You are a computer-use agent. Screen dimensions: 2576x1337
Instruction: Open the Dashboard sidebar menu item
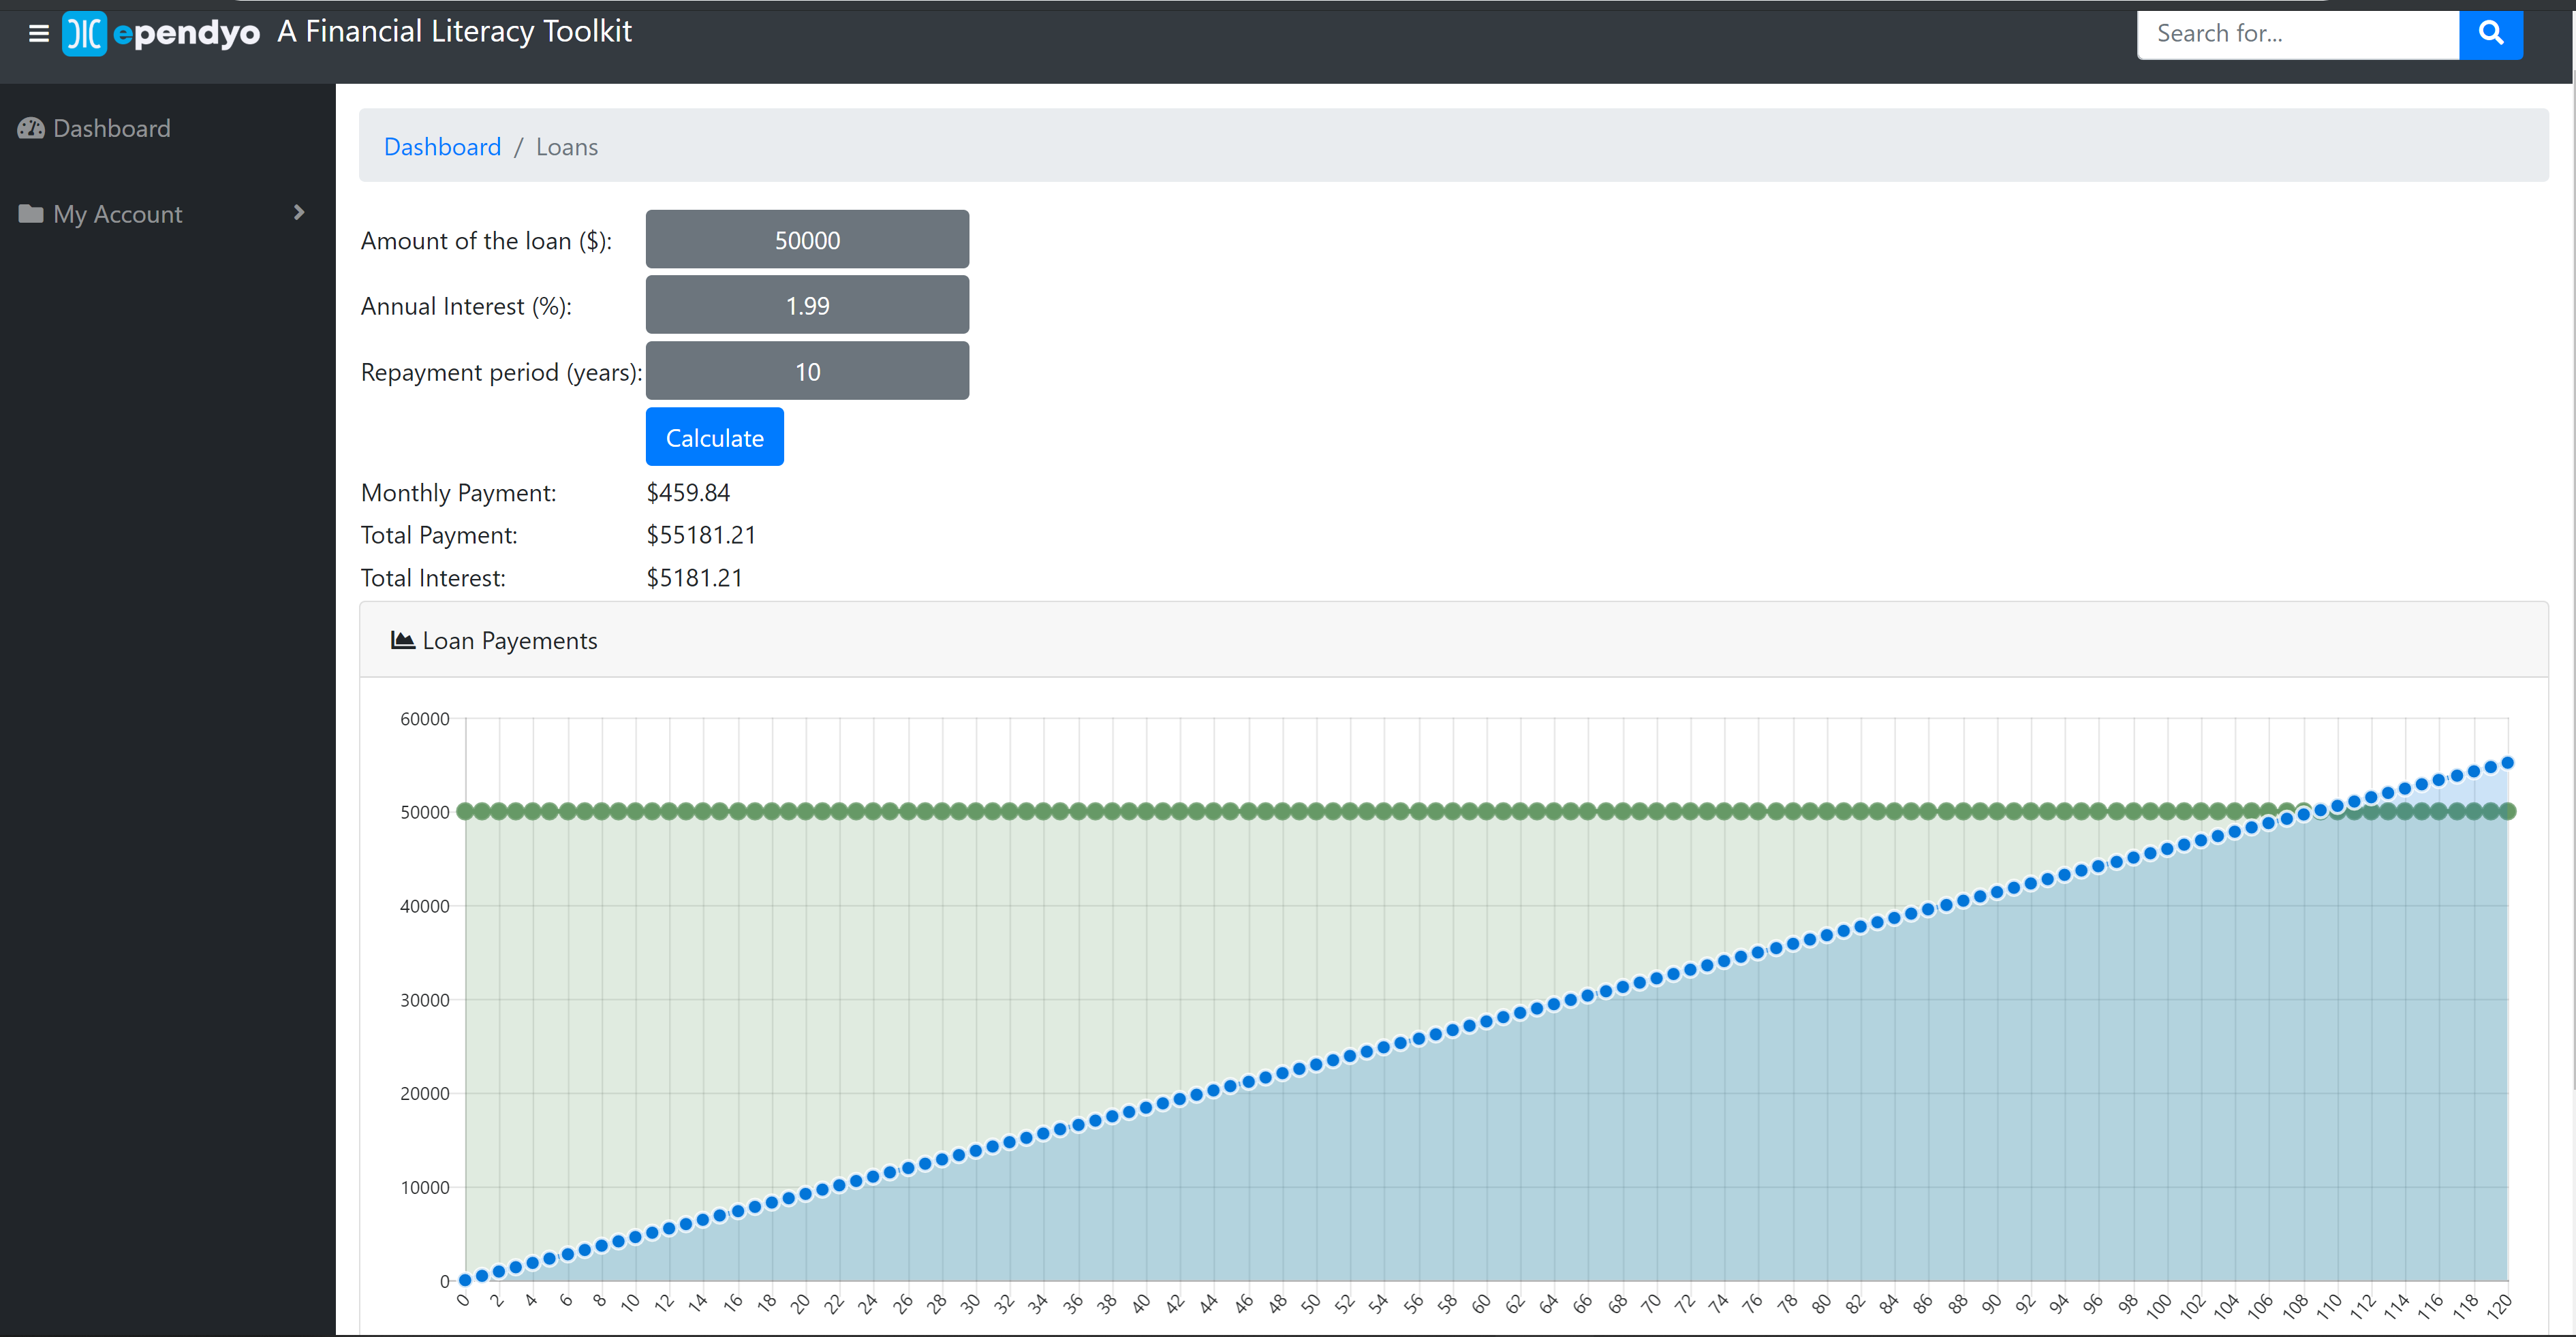(111, 129)
